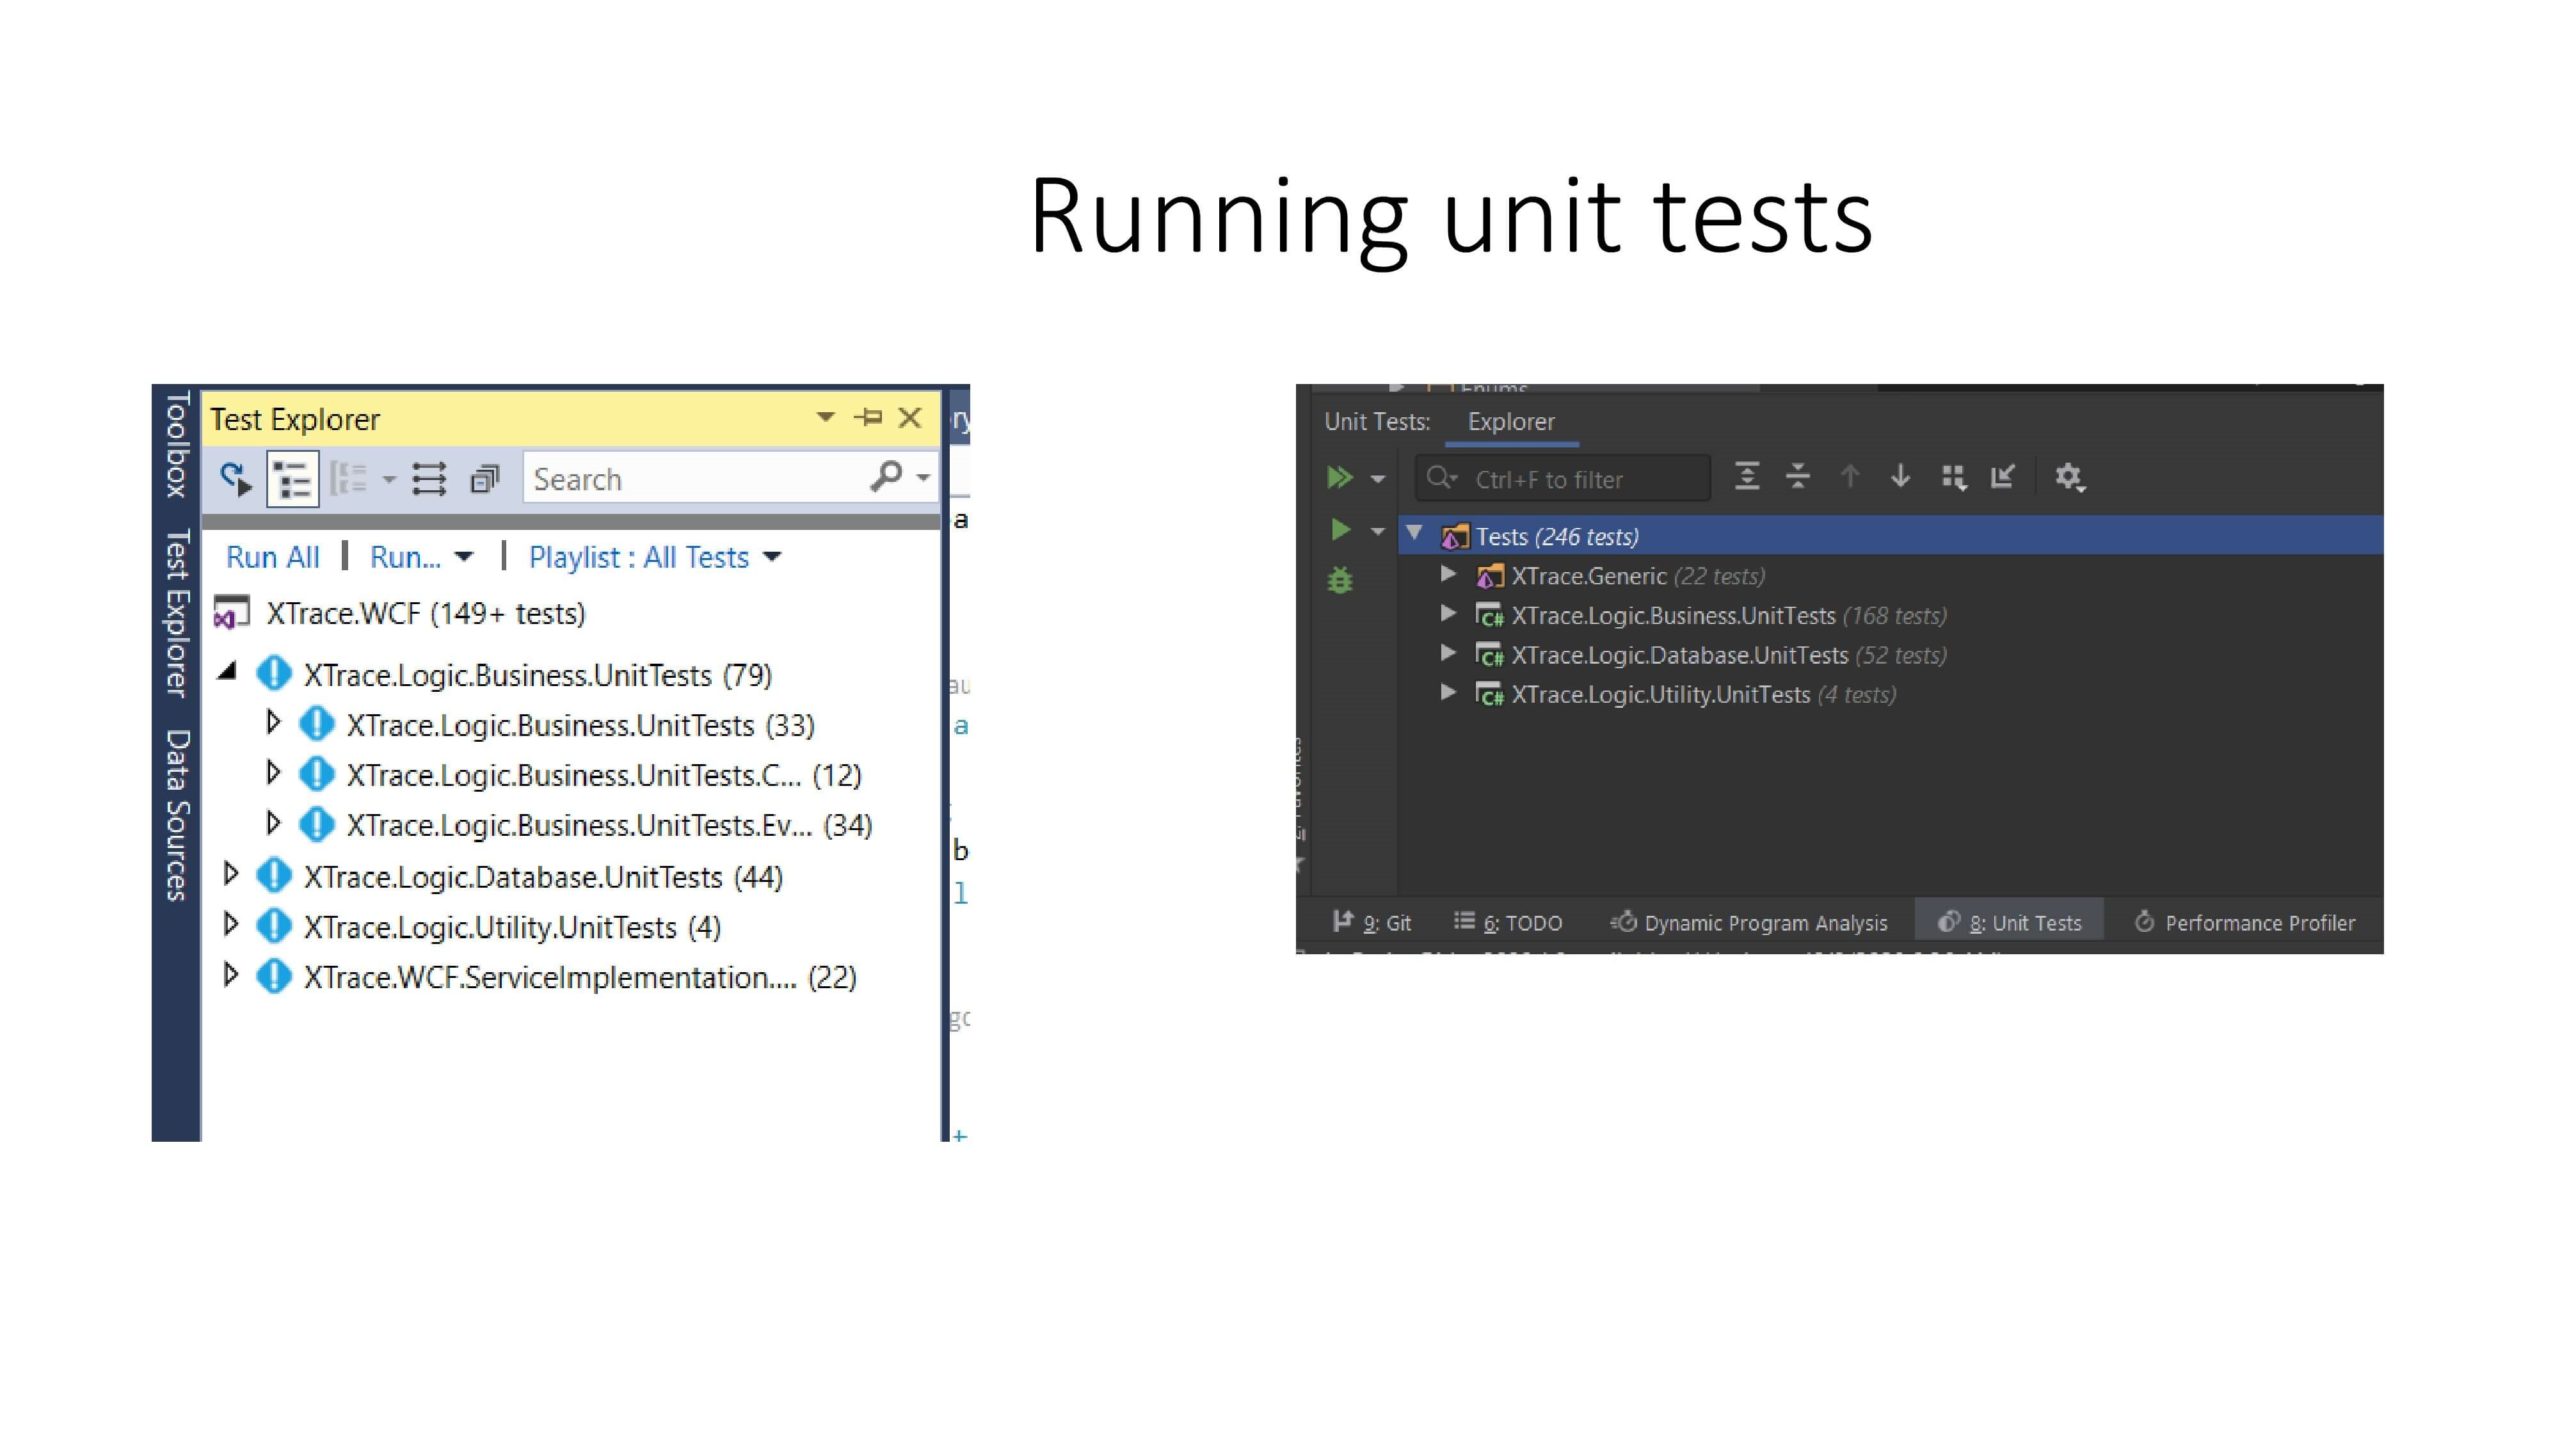This screenshot has height=1440, width=2560.
Task: Toggle hierarchy view in Test Explorer
Action: click(x=293, y=480)
